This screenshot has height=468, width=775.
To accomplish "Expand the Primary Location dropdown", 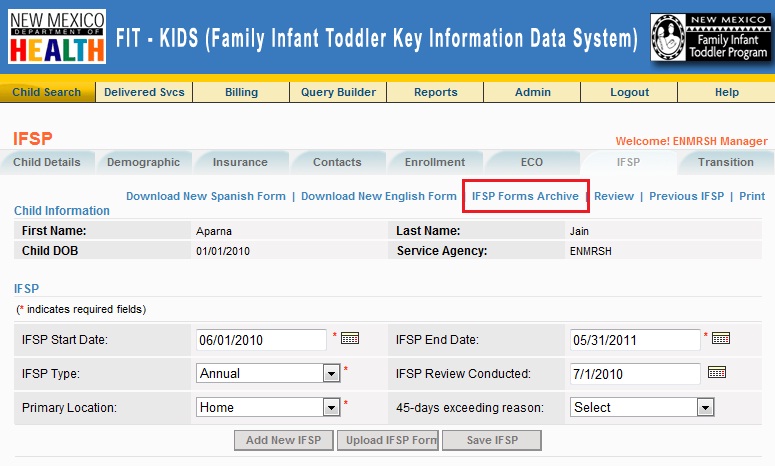I will (x=331, y=407).
